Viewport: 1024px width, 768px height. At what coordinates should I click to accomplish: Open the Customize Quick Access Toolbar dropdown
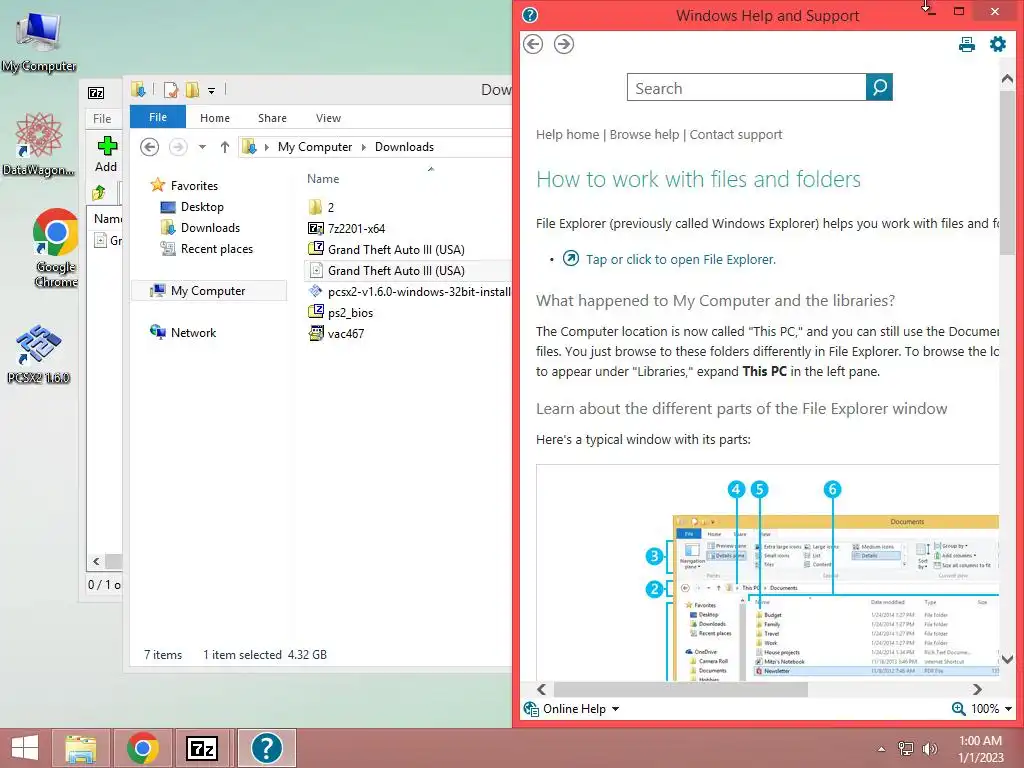click(x=212, y=91)
